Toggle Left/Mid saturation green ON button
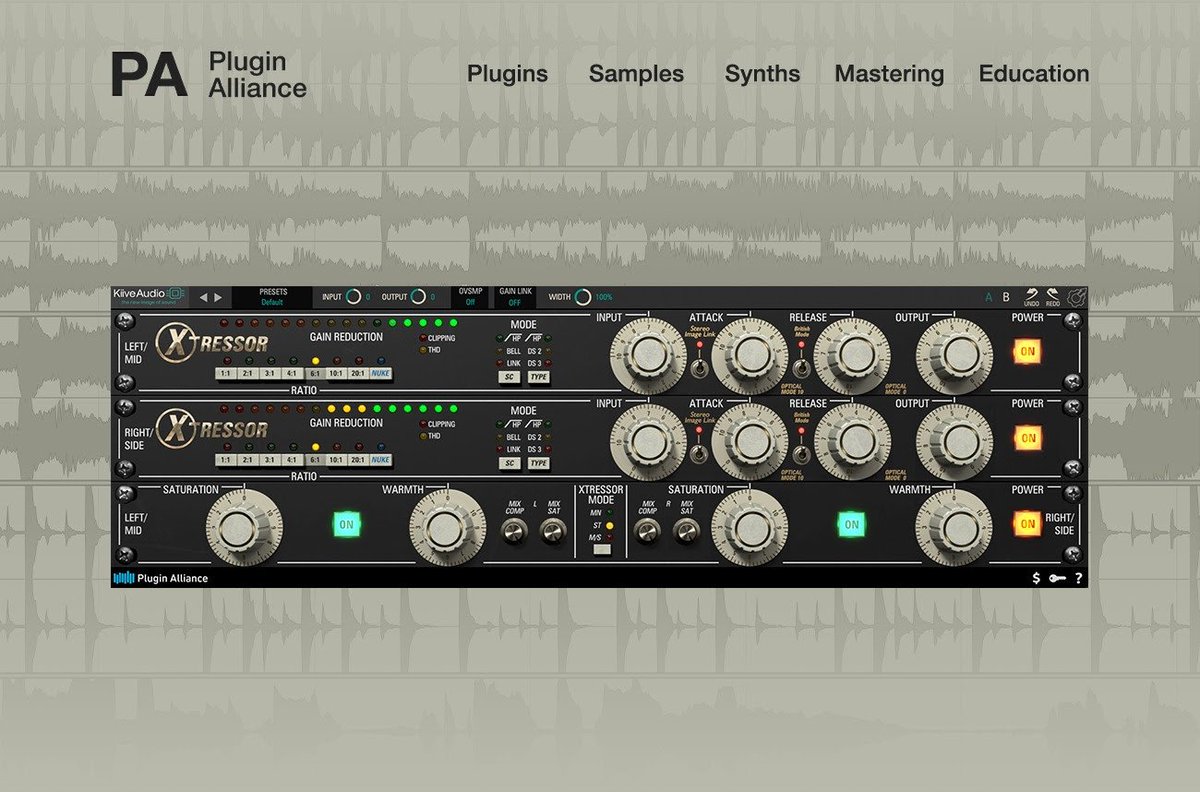 (x=347, y=524)
